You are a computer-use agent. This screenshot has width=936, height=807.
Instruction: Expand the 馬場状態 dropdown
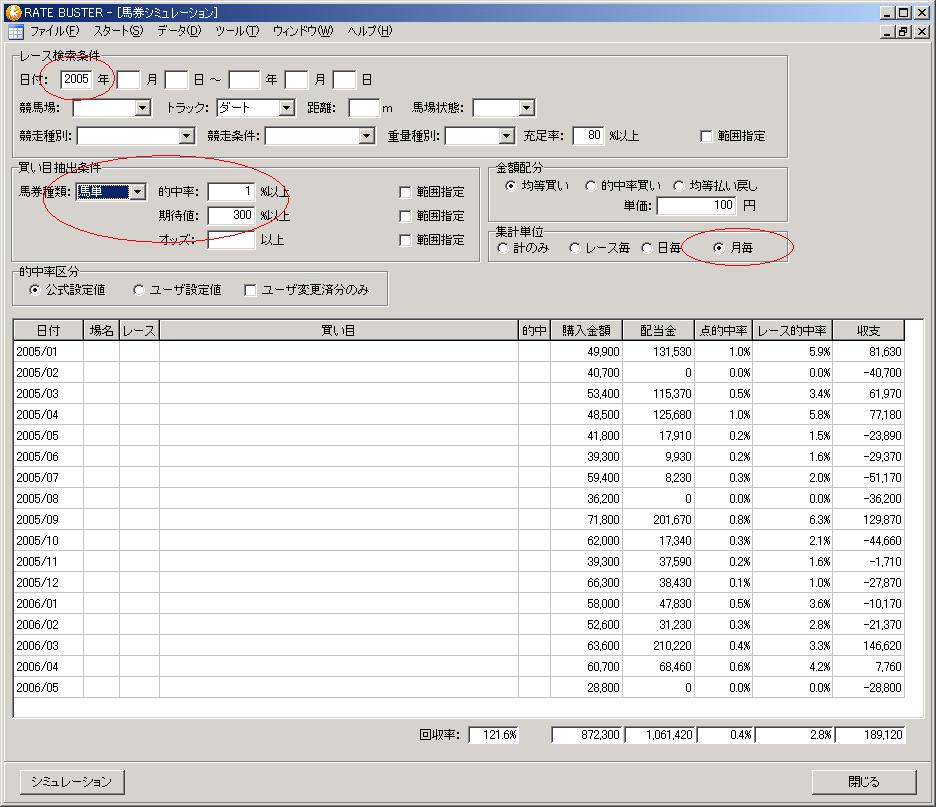coord(526,108)
